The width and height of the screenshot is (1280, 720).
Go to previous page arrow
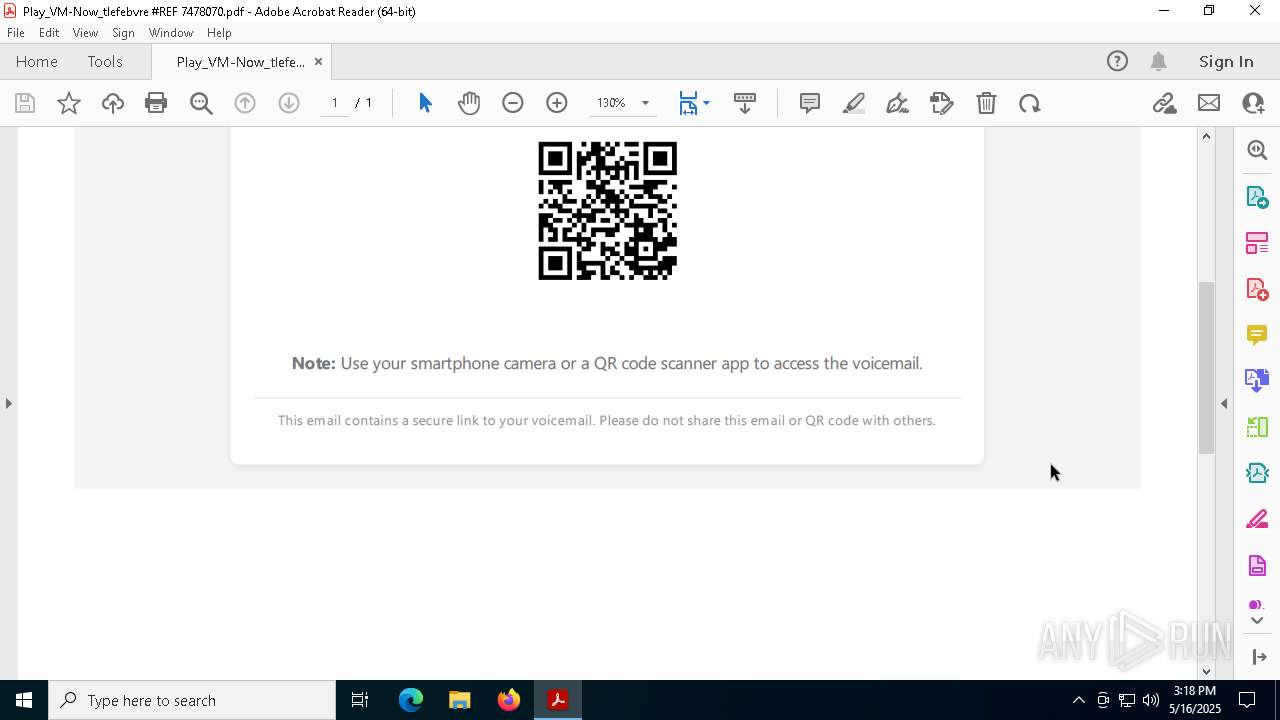pyautogui.click(x=245, y=103)
